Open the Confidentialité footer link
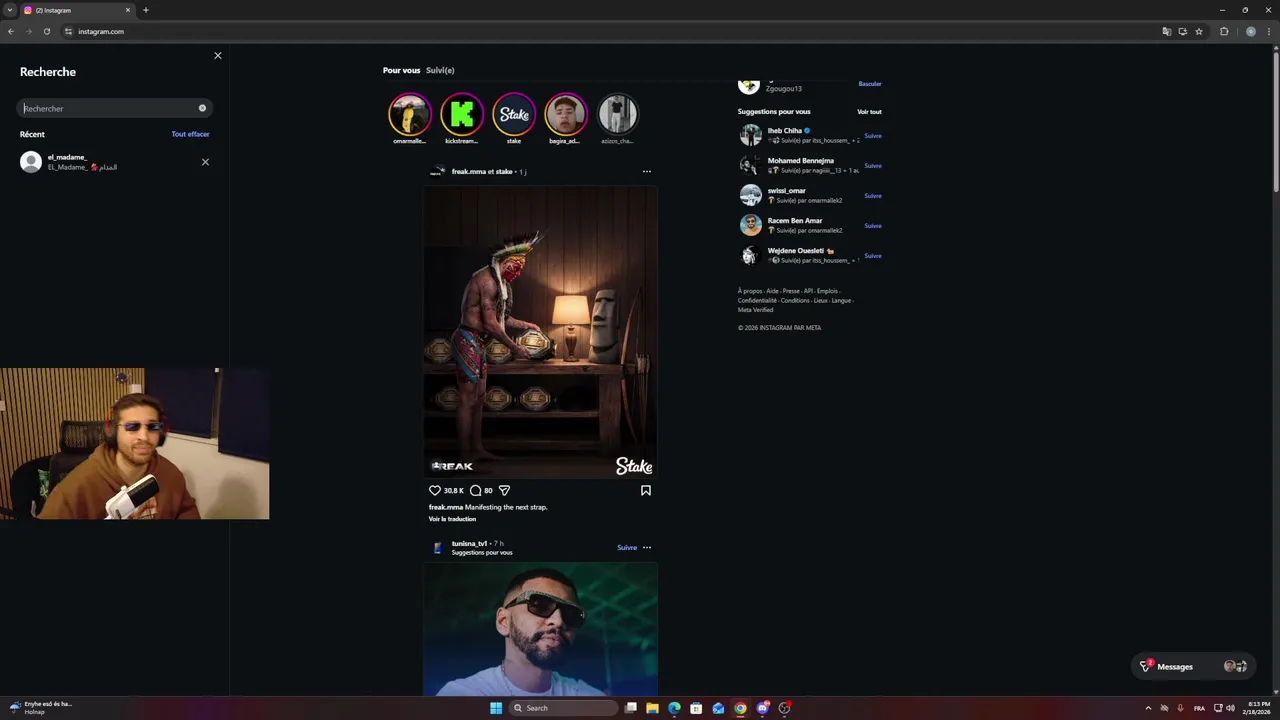 pos(757,300)
